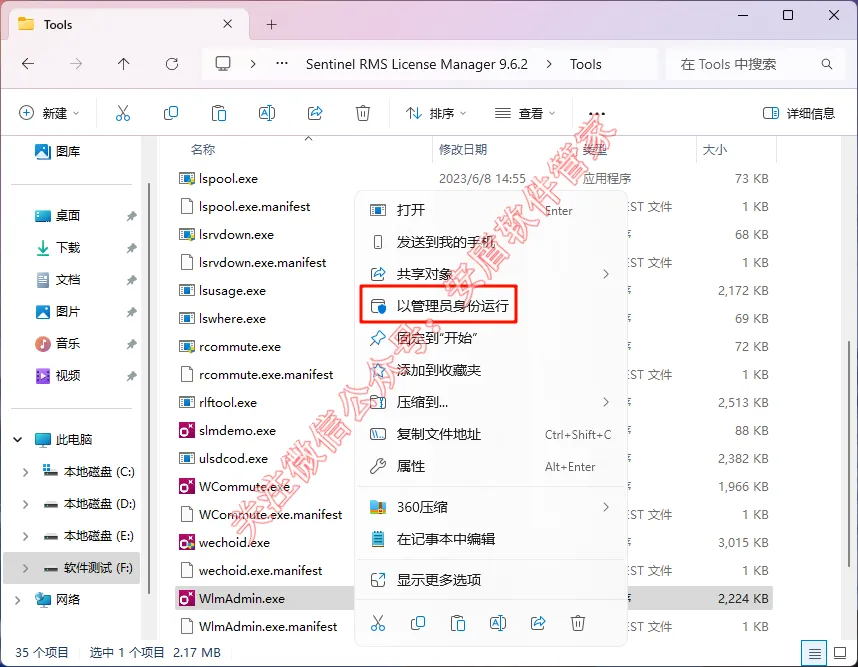Click the Share icon in the context menu
The width and height of the screenshot is (858, 667).
[538, 623]
